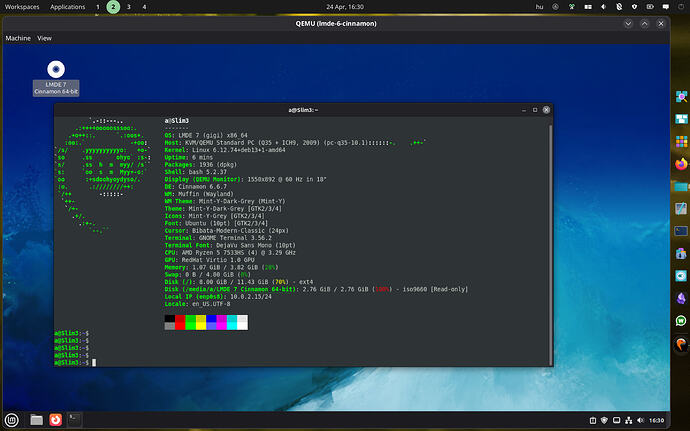690x431 pixels.
Task: Click the terminal vertical scrollbar
Action: tap(550, 244)
